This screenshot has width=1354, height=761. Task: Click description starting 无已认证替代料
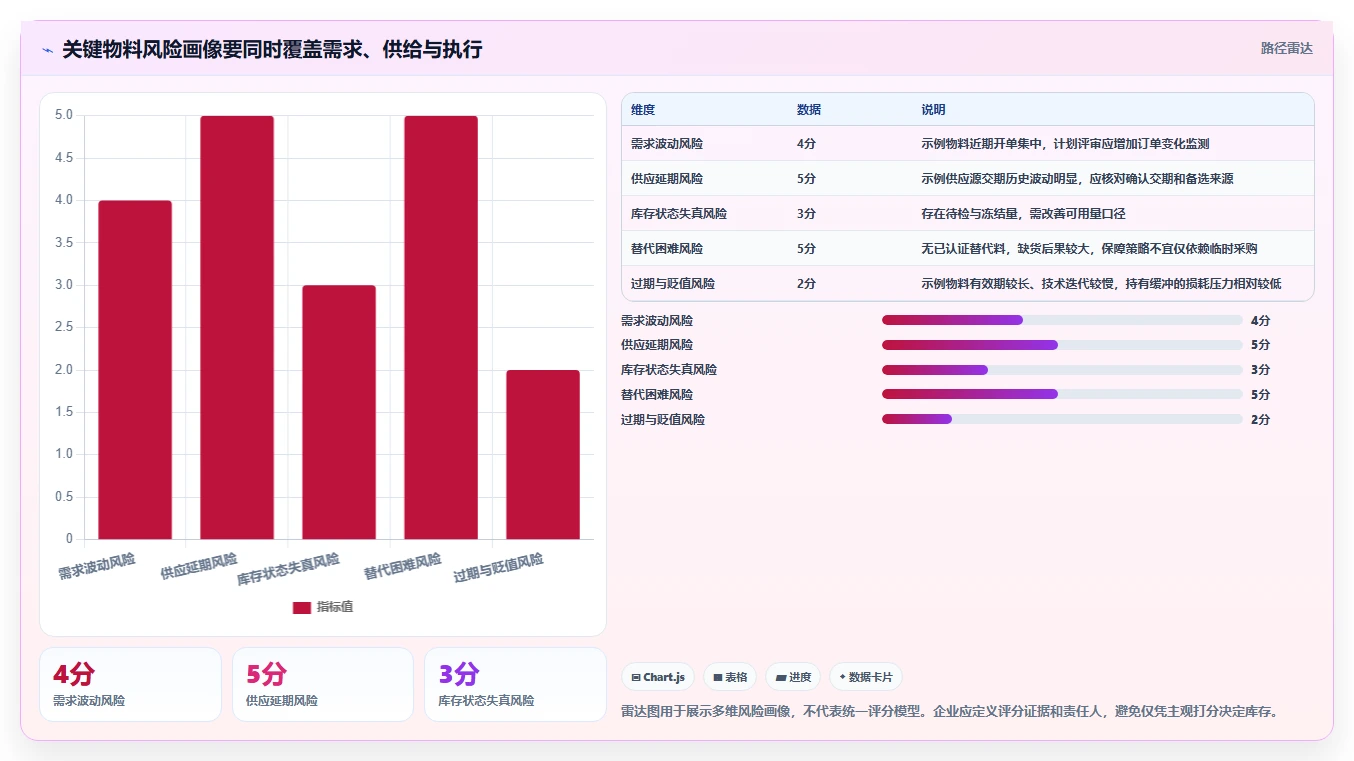click(x=1089, y=249)
